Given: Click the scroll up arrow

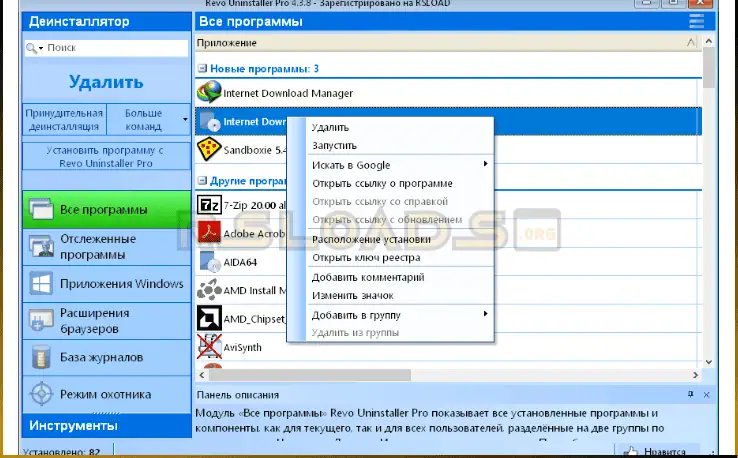Looking at the screenshot, I should coord(709,41).
